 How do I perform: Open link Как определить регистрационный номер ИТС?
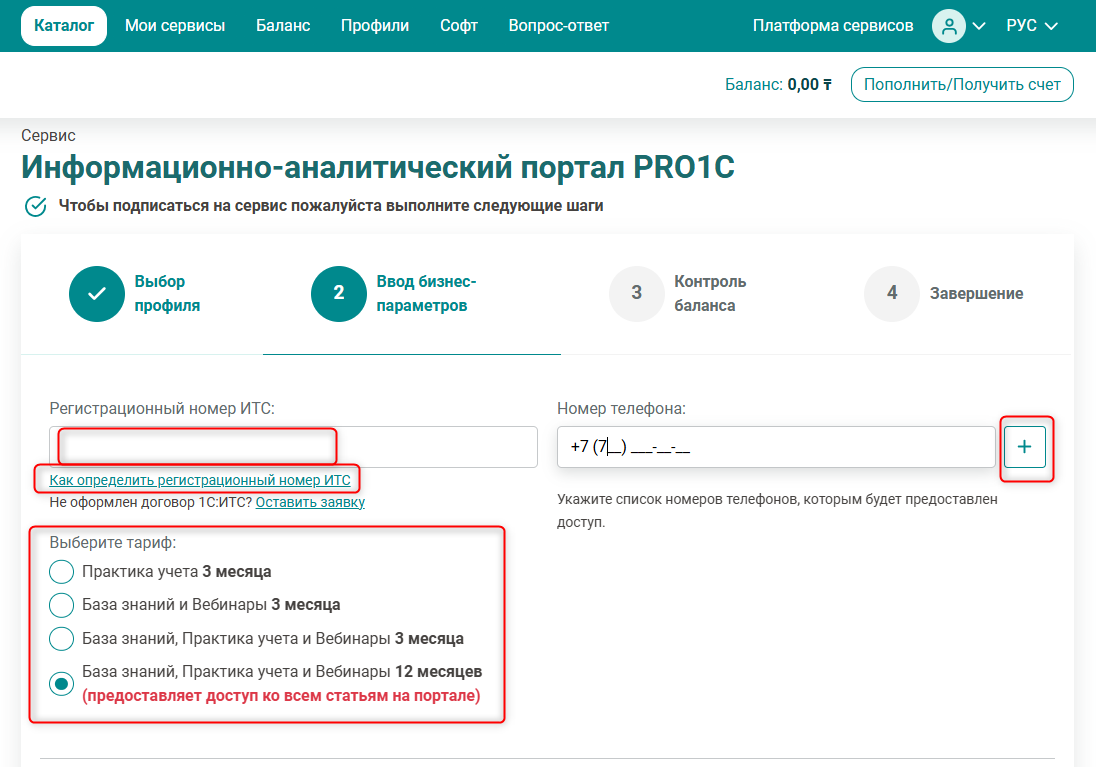(200, 481)
